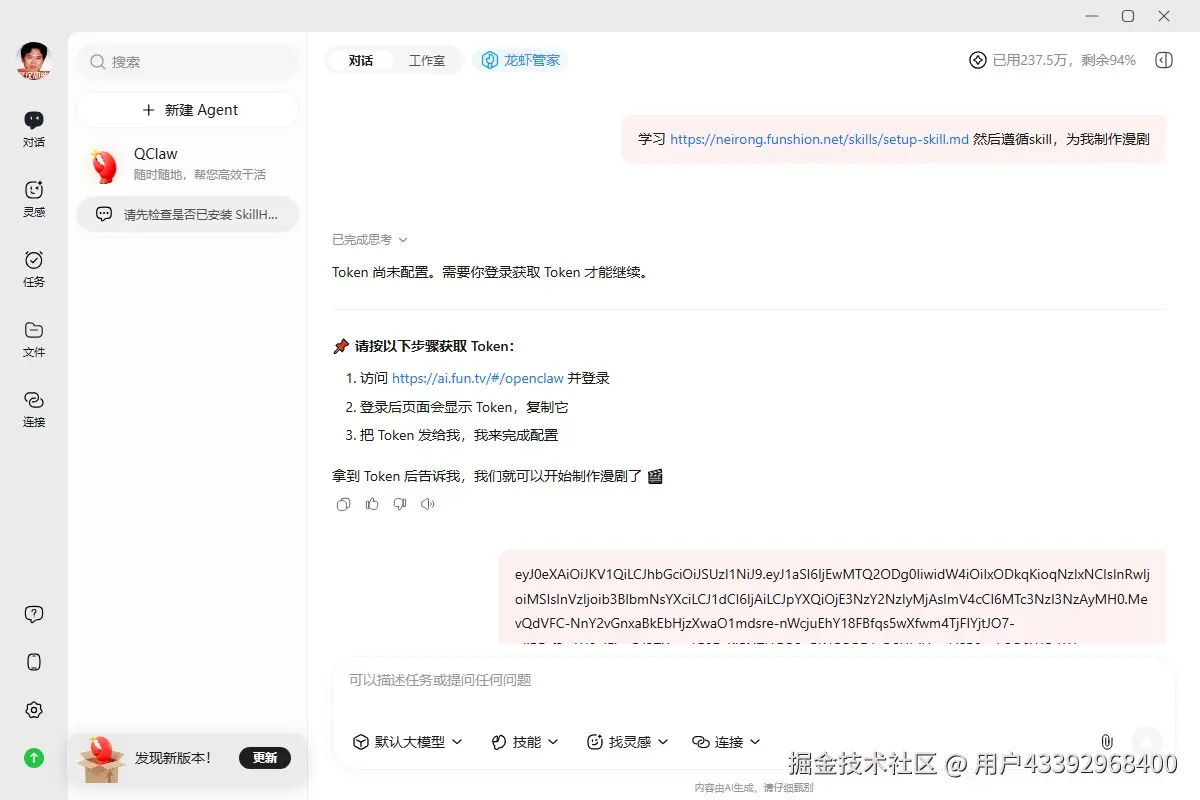The width and height of the screenshot is (1200, 800).
Task: Toggle the right side panel icon
Action: click(x=1163, y=60)
